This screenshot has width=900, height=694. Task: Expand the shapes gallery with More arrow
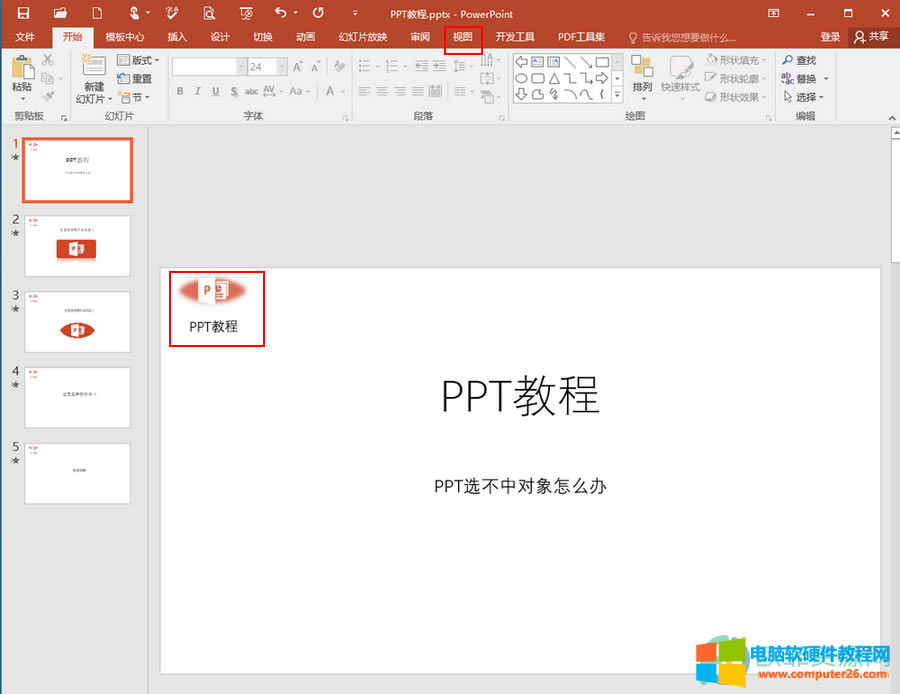(x=617, y=95)
